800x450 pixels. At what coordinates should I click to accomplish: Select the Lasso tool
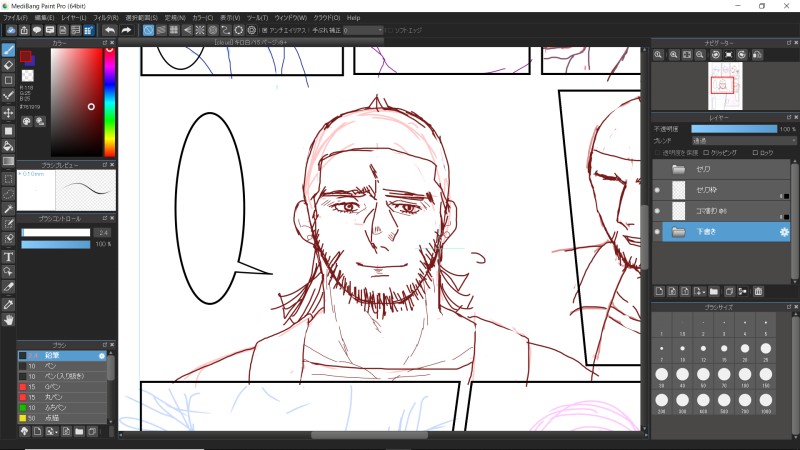[x=8, y=194]
